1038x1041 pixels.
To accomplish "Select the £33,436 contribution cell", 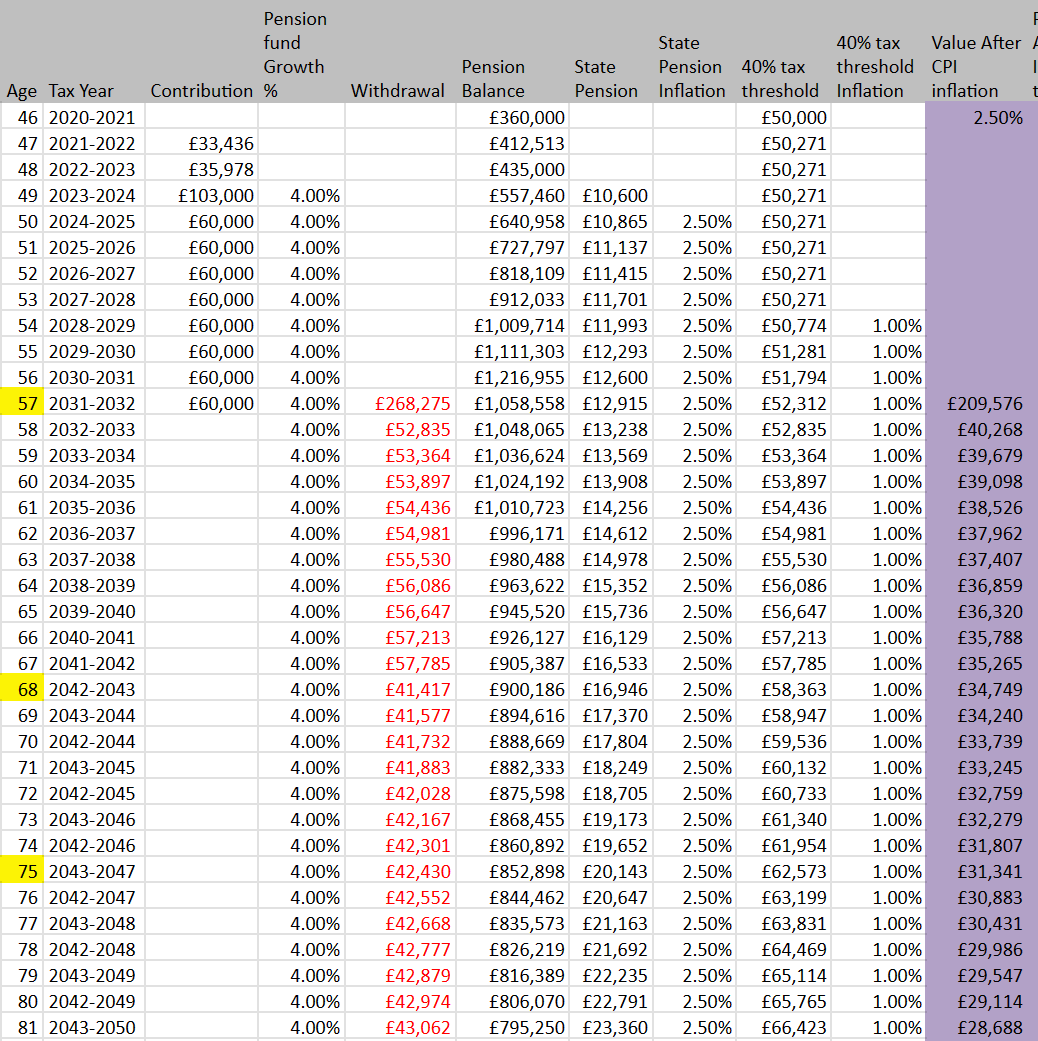I will coord(220,143).
